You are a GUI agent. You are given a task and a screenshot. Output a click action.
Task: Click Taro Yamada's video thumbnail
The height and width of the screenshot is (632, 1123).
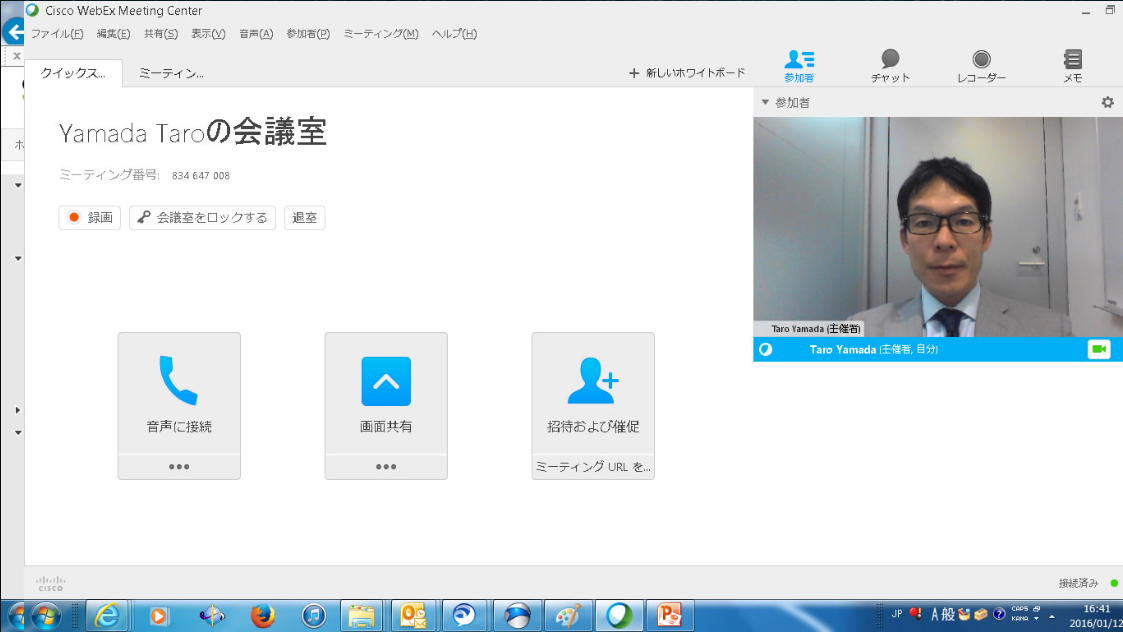click(x=938, y=226)
